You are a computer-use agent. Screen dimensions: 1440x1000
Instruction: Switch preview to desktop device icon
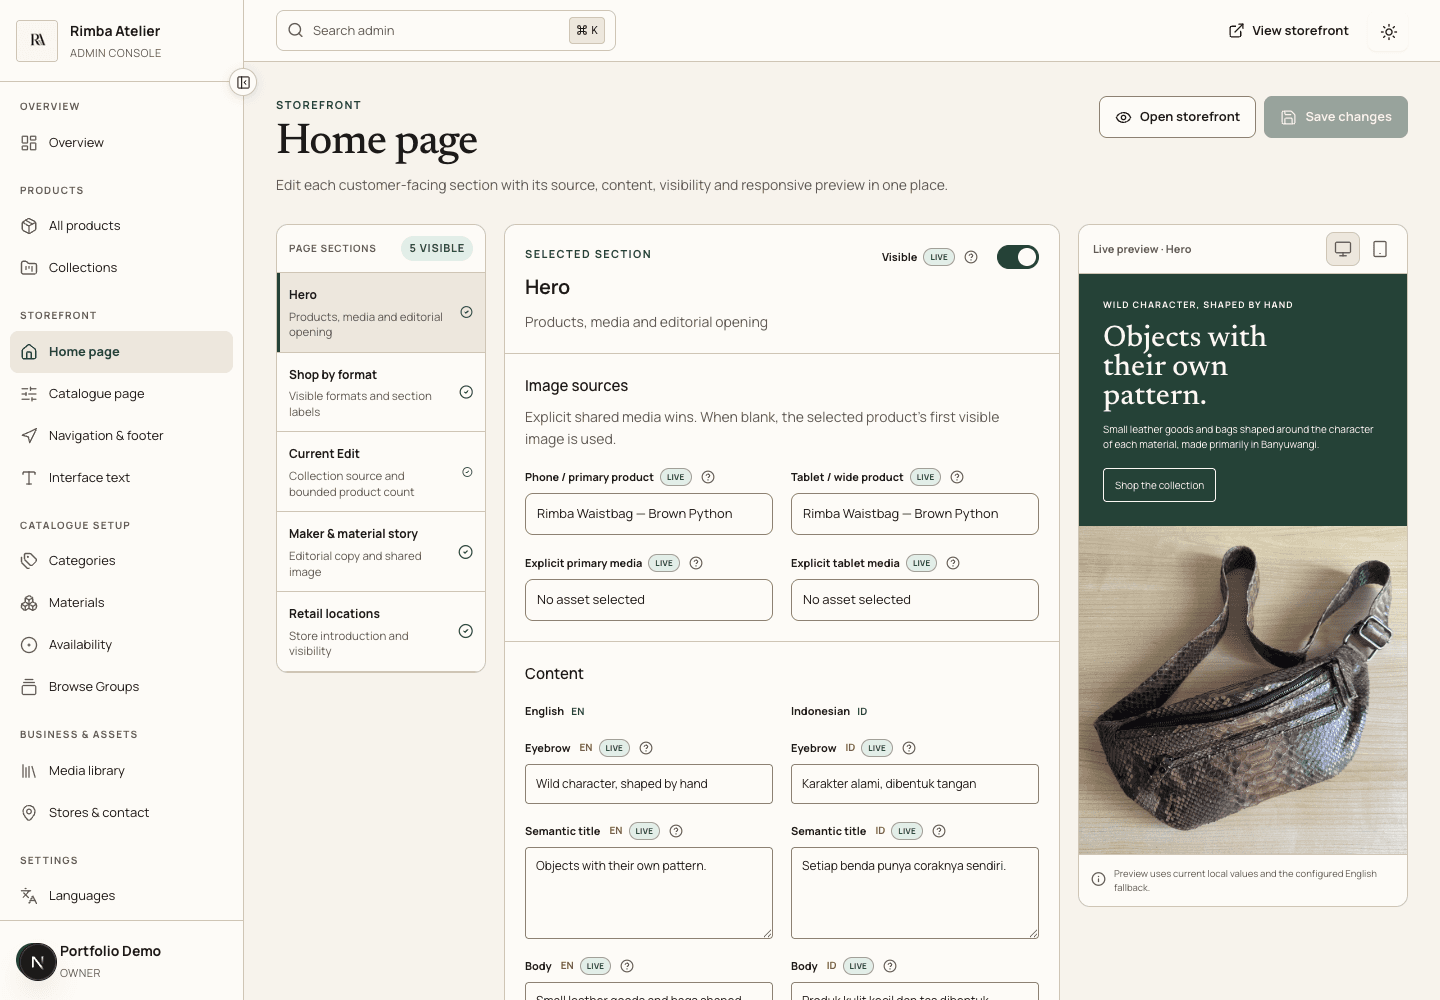coord(1343,249)
